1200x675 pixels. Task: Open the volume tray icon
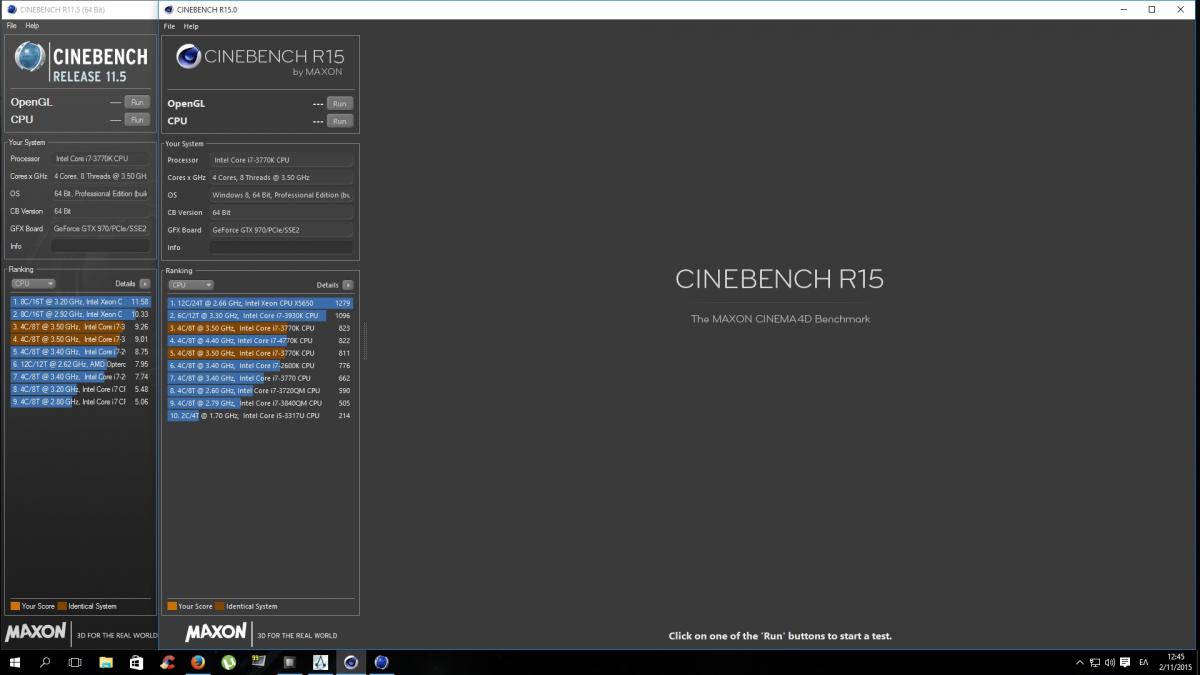(x=1110, y=662)
